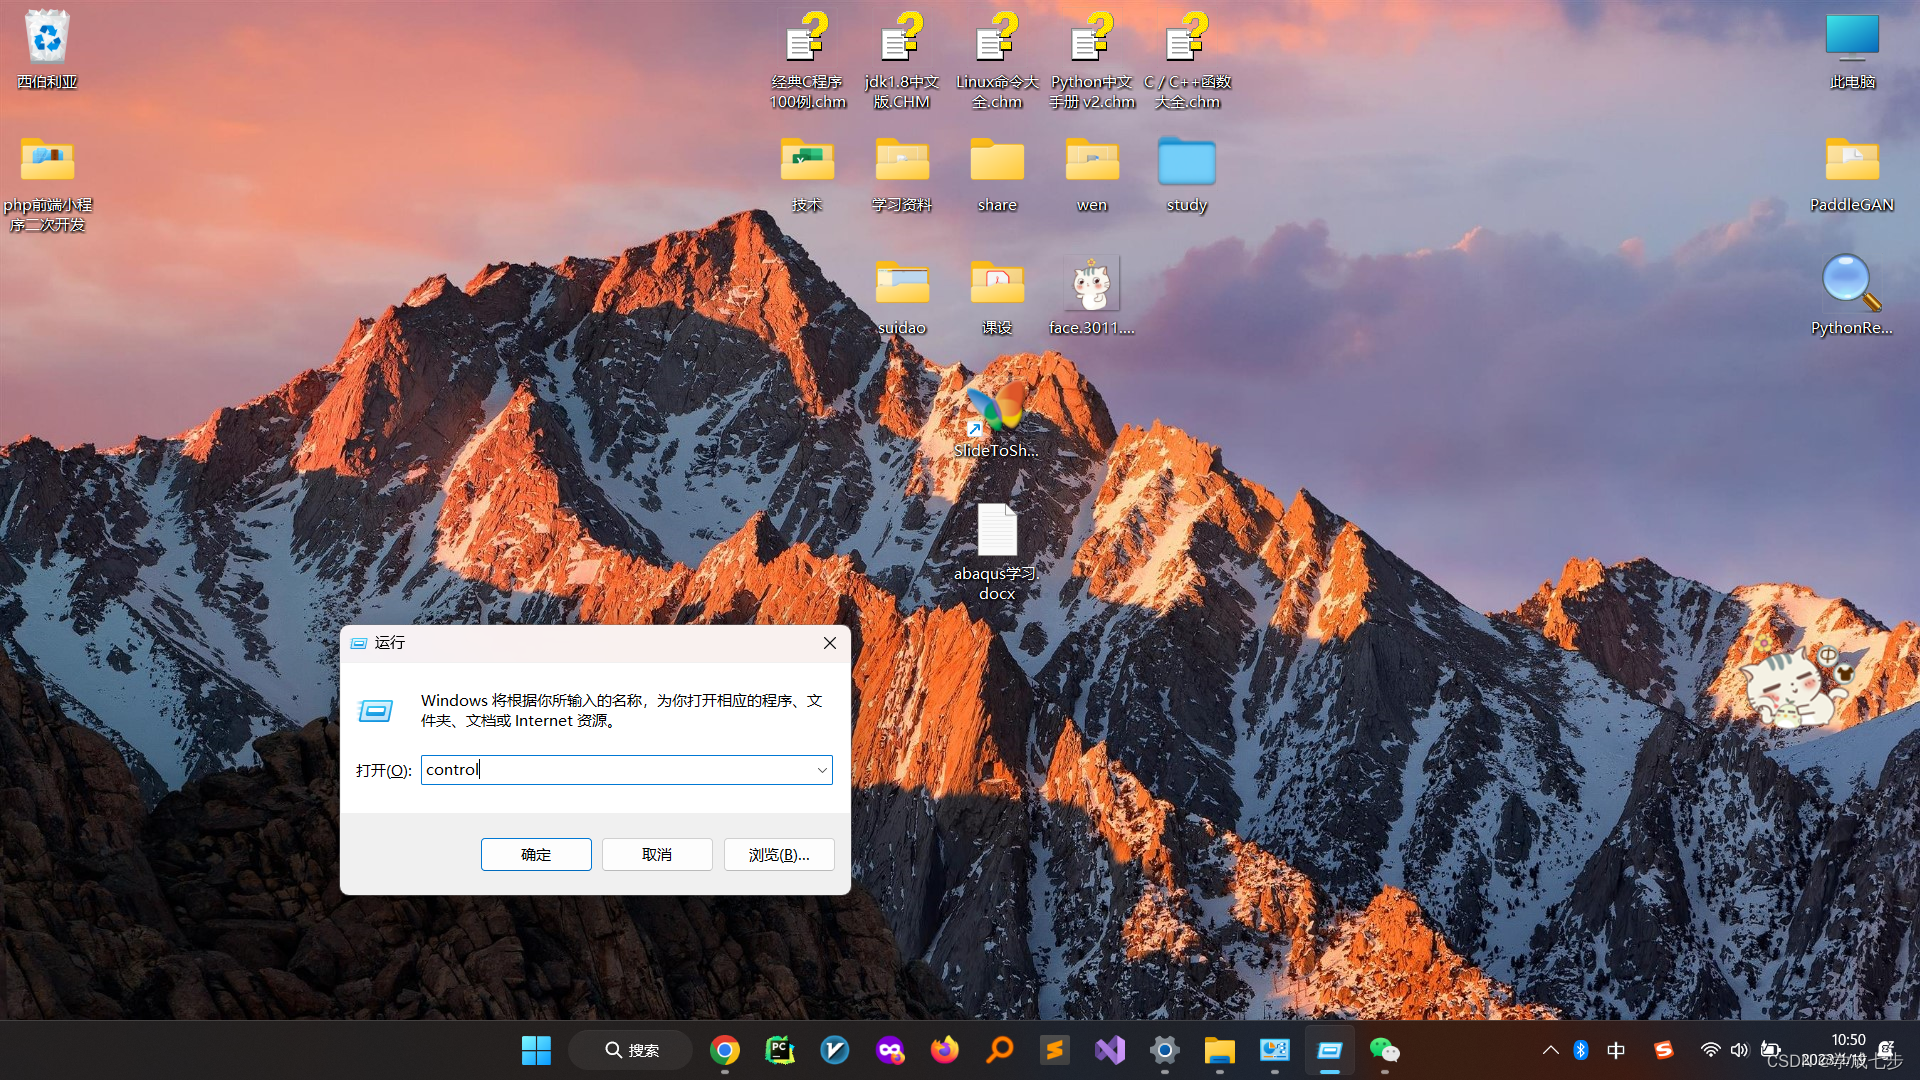
Task: Click the taskbar 搜索 search box
Action: pyautogui.click(x=632, y=1050)
